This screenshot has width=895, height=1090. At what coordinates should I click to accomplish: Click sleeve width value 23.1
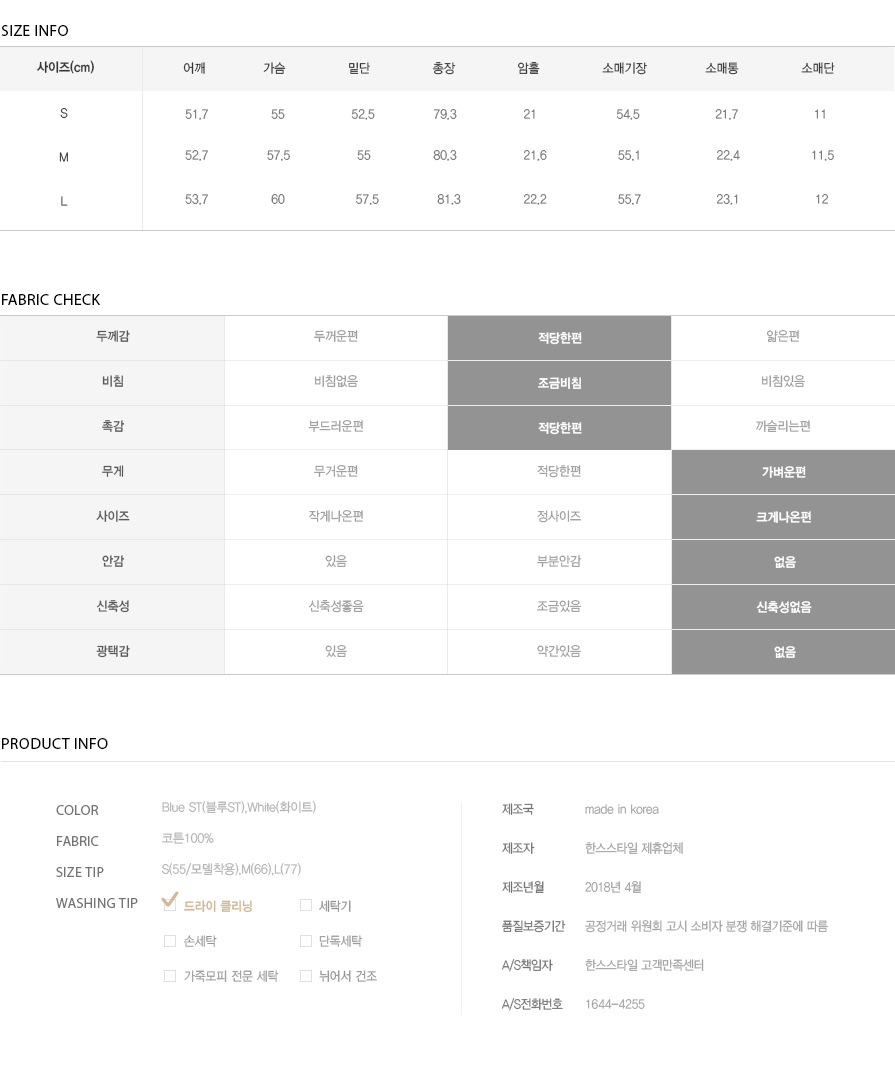pyautogui.click(x=727, y=199)
